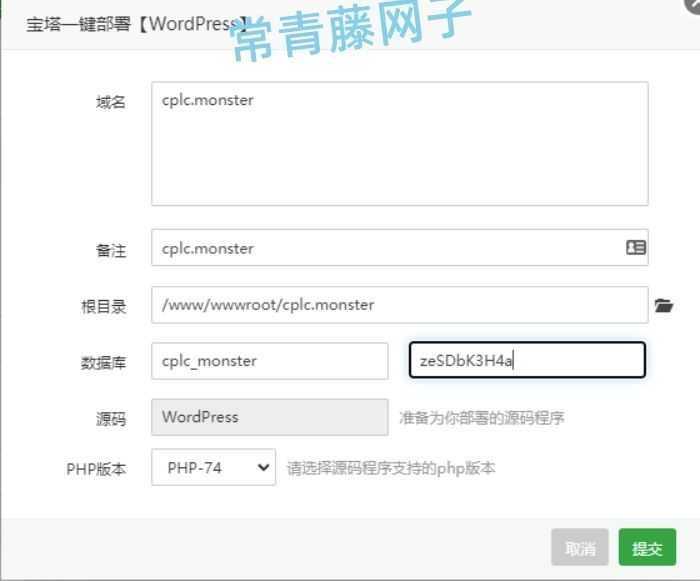
Task: Focus the database password field zeSDbK3H4a
Action: pyautogui.click(x=527, y=360)
